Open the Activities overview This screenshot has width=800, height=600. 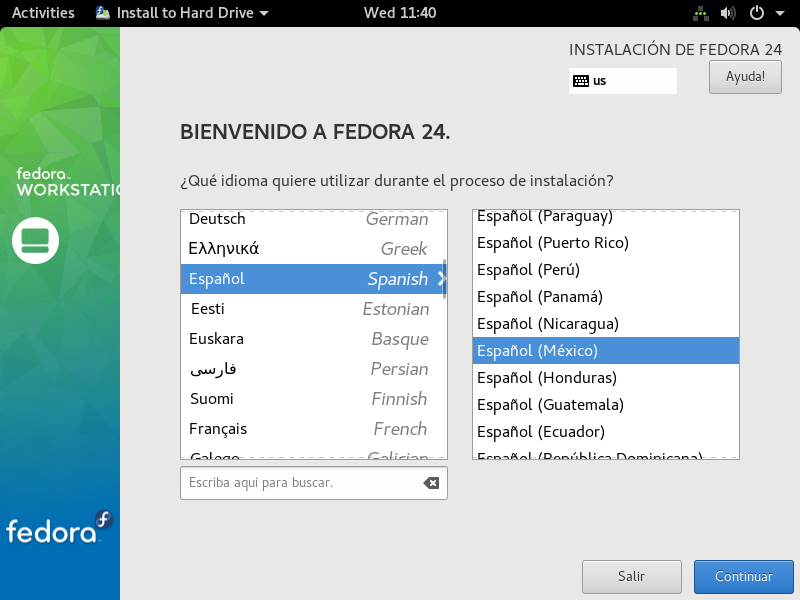[x=43, y=13]
